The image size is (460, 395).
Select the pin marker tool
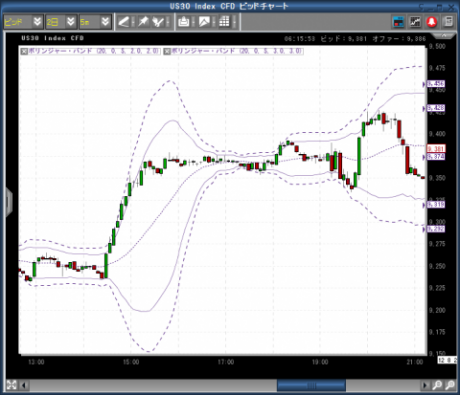(x=143, y=22)
